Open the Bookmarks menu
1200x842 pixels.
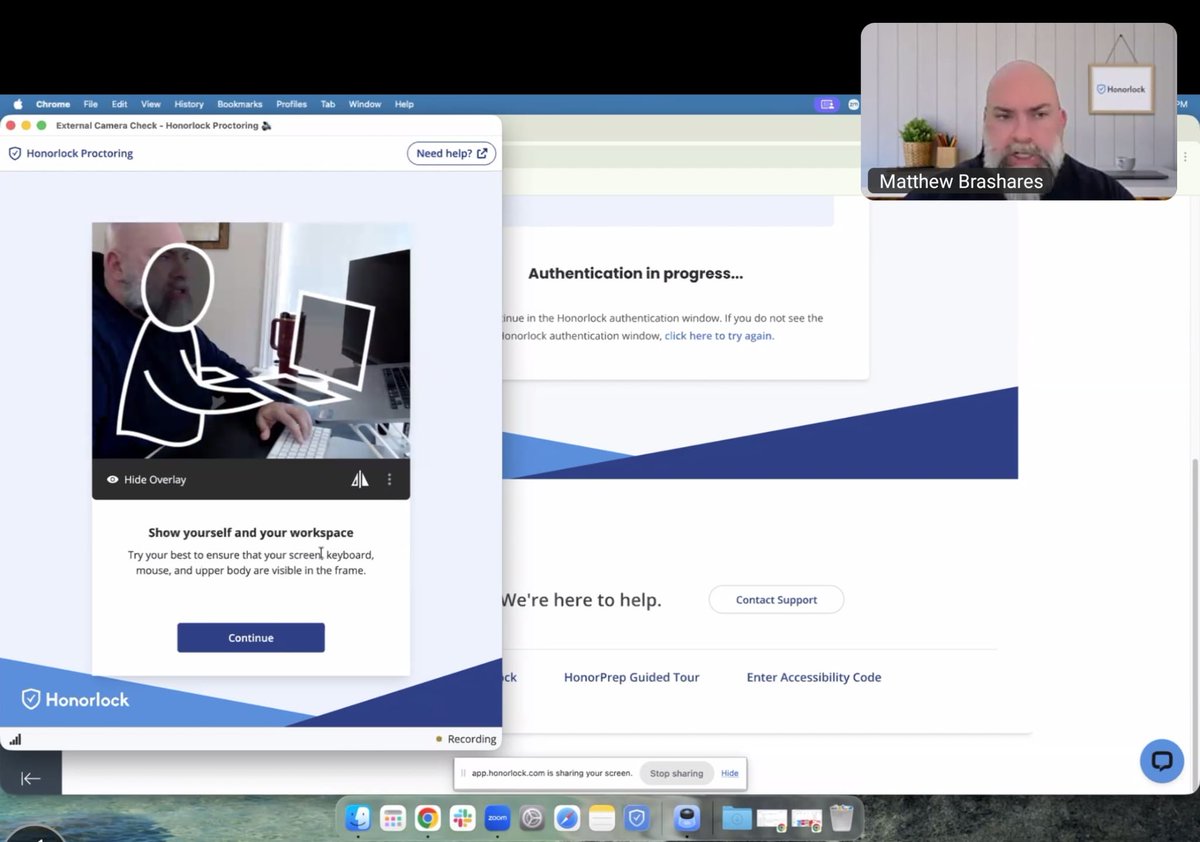click(240, 104)
